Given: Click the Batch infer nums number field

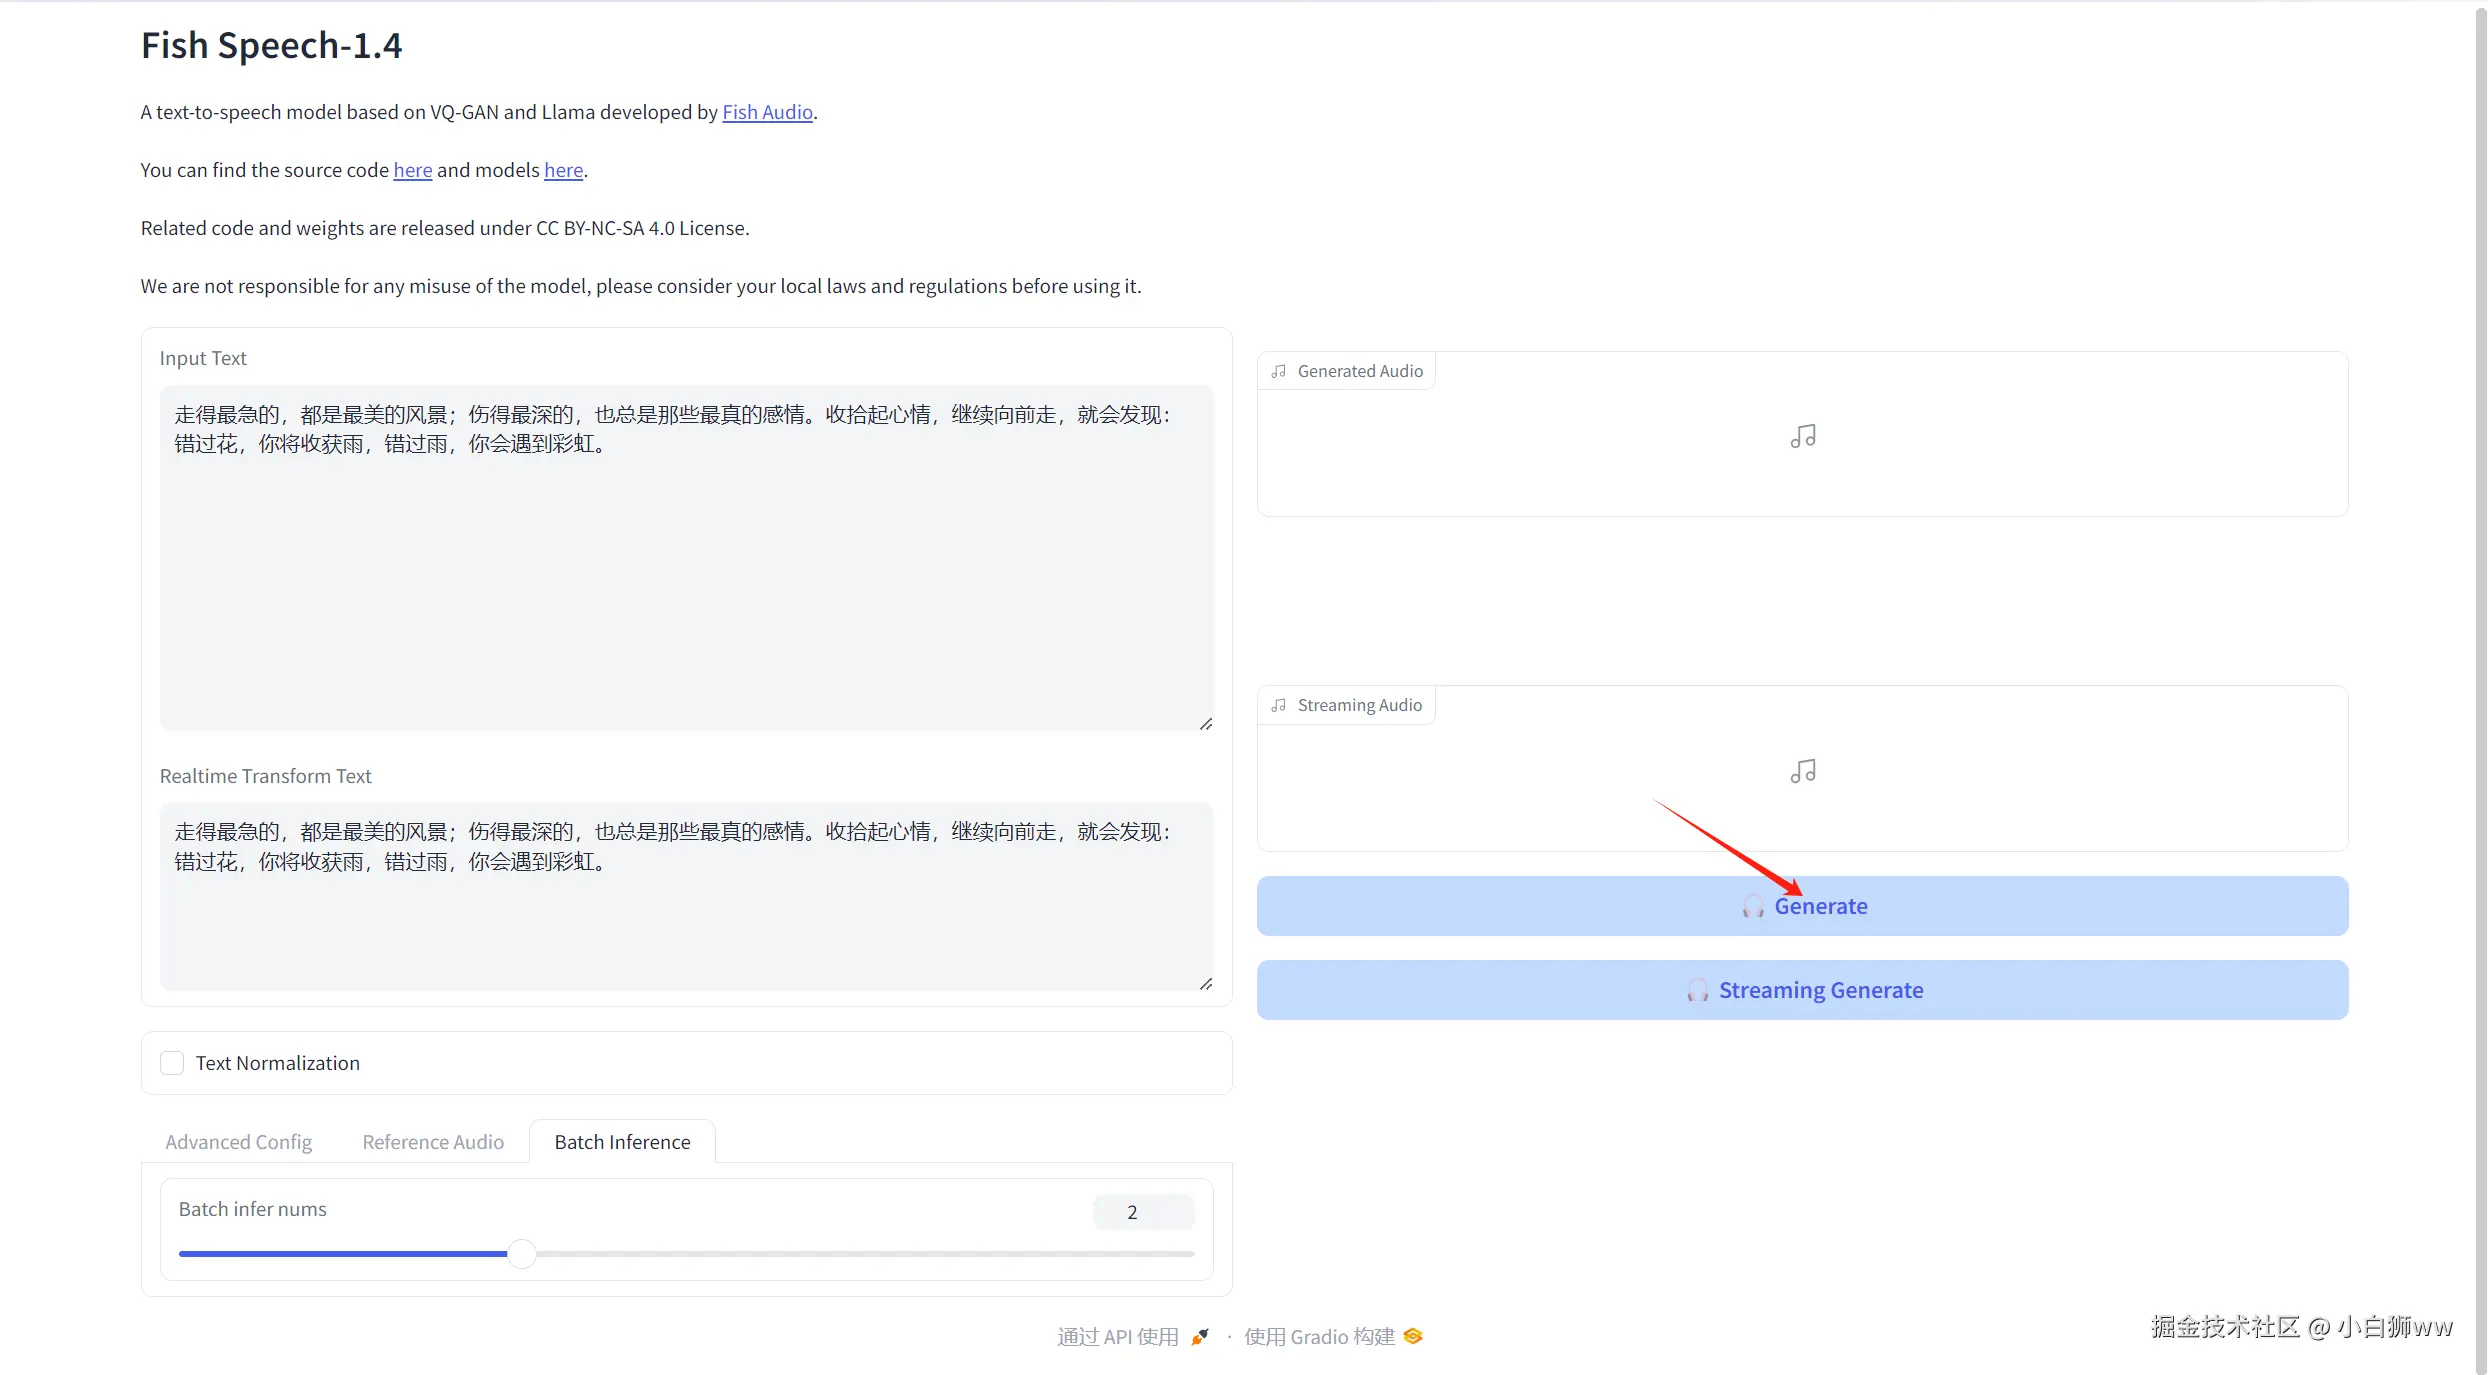Looking at the screenshot, I should coord(1143,1212).
